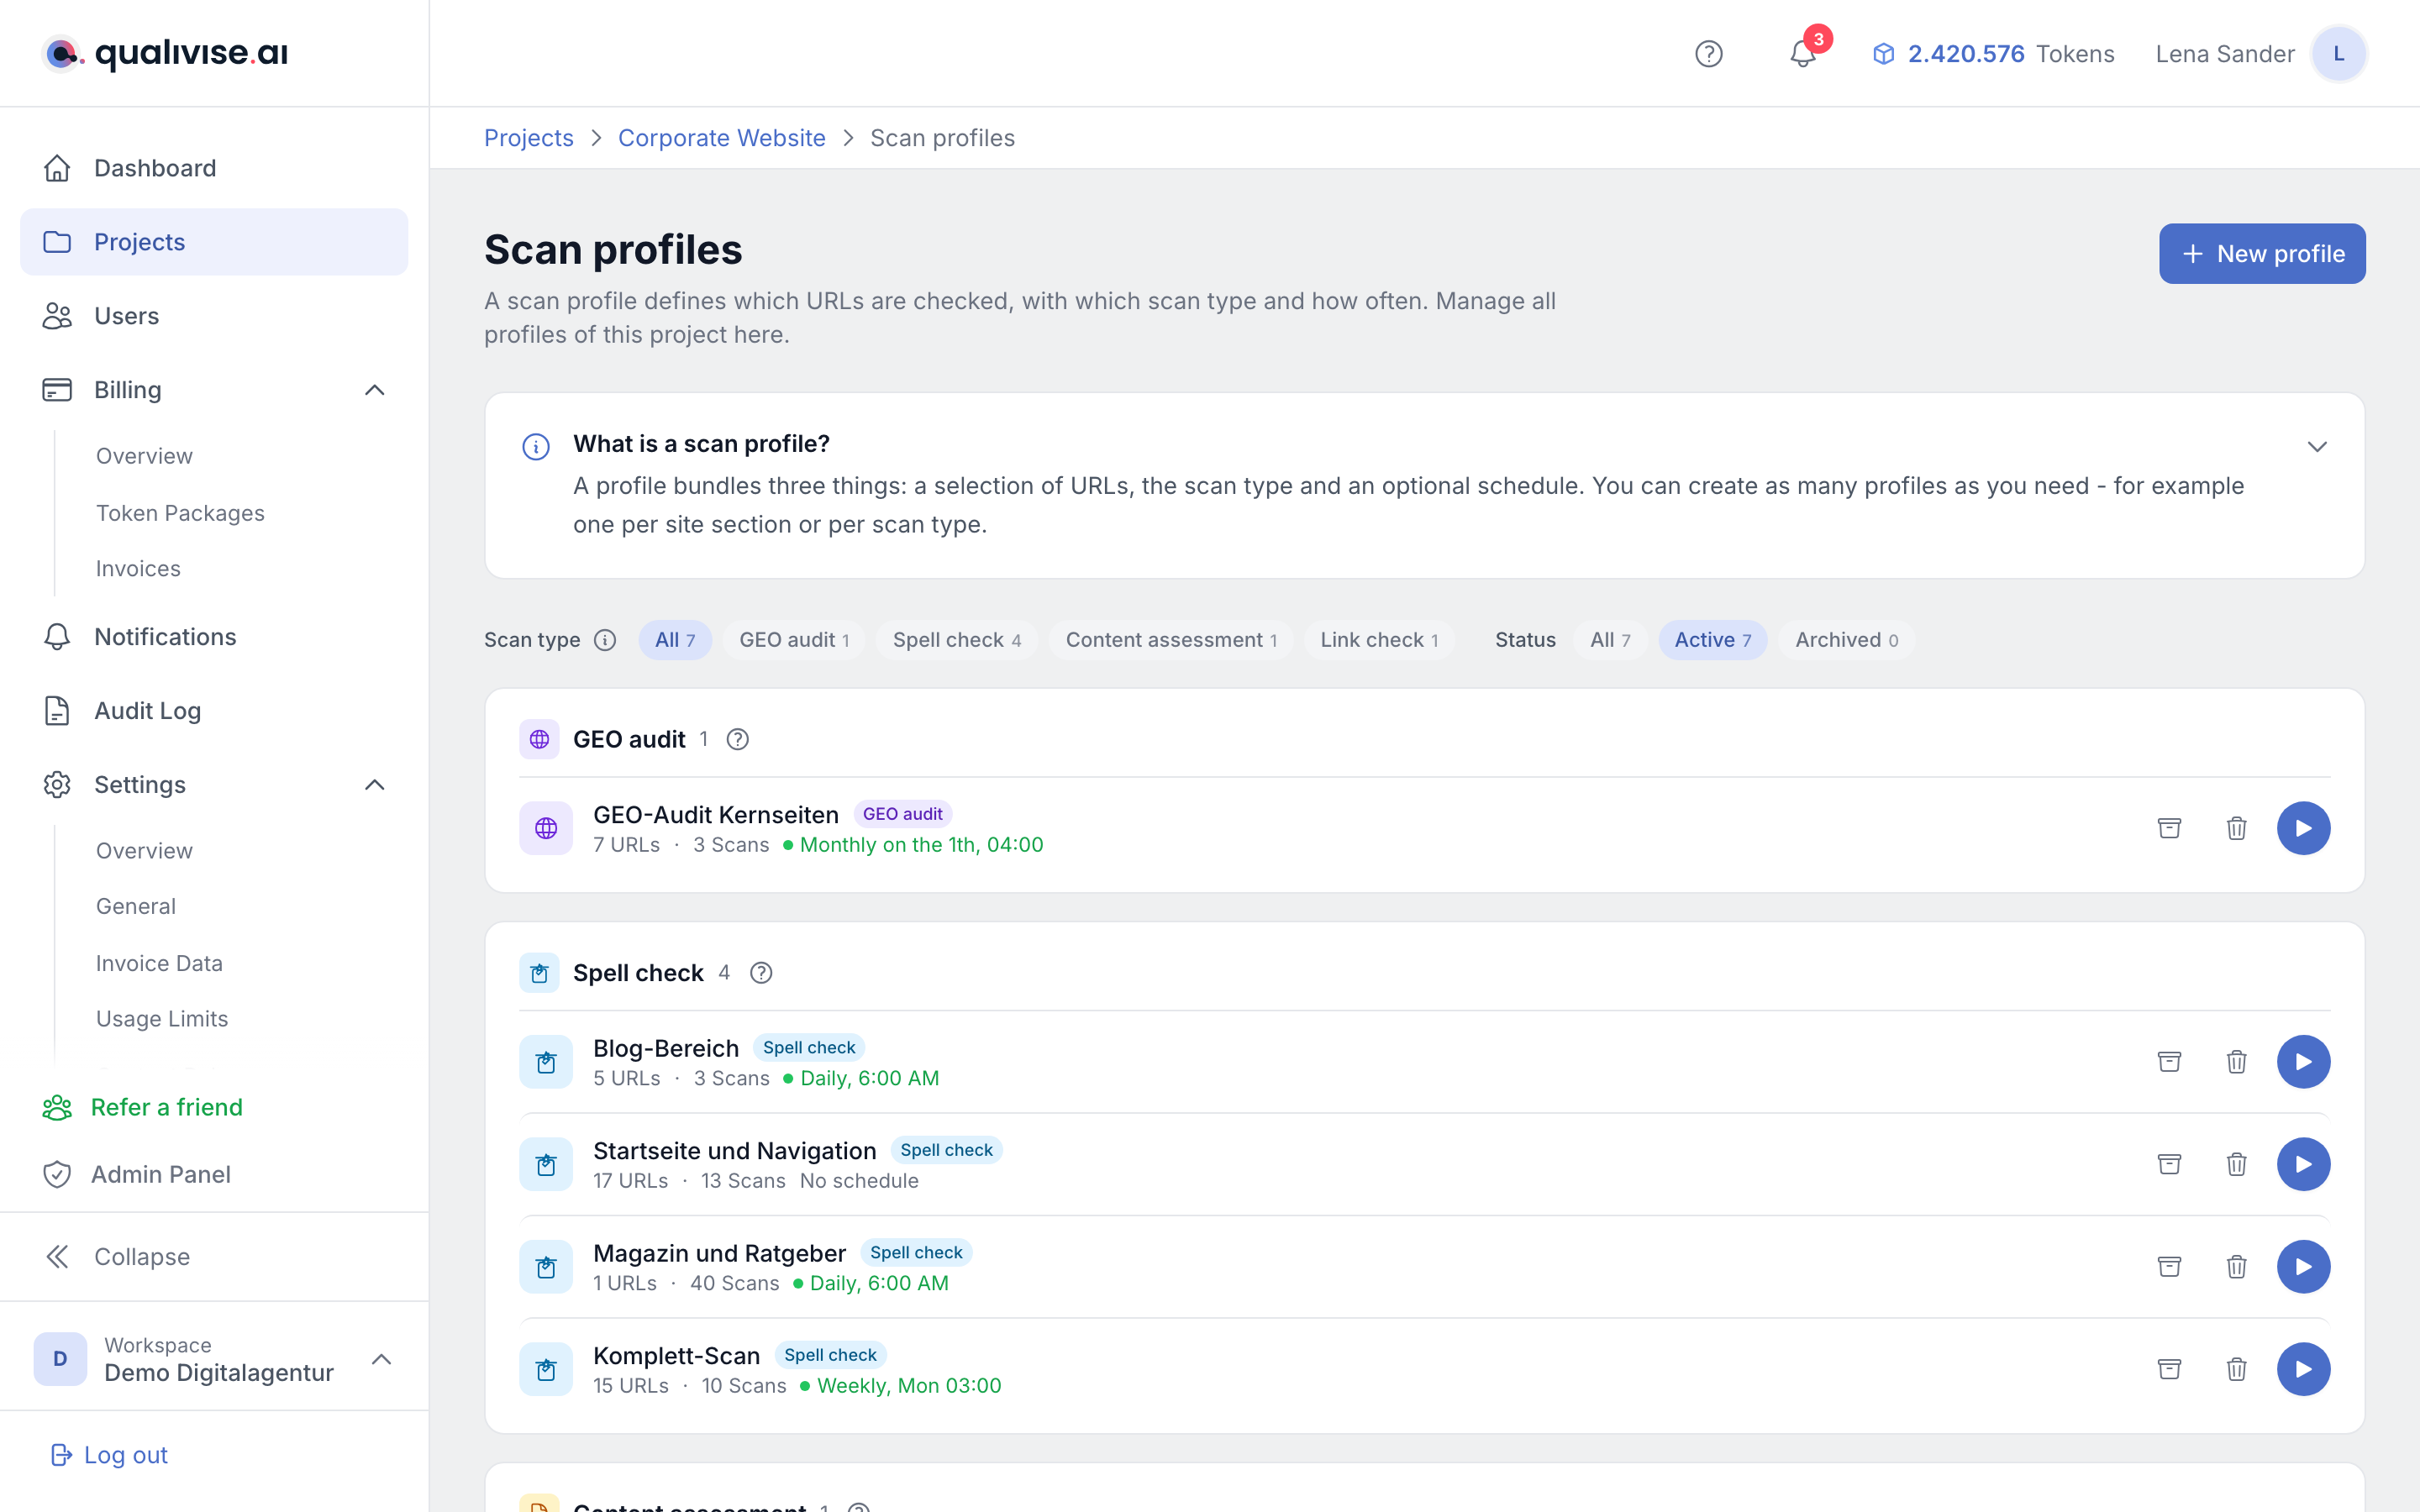Create a New profile
This screenshot has height=1512, width=2420.
click(x=2262, y=254)
